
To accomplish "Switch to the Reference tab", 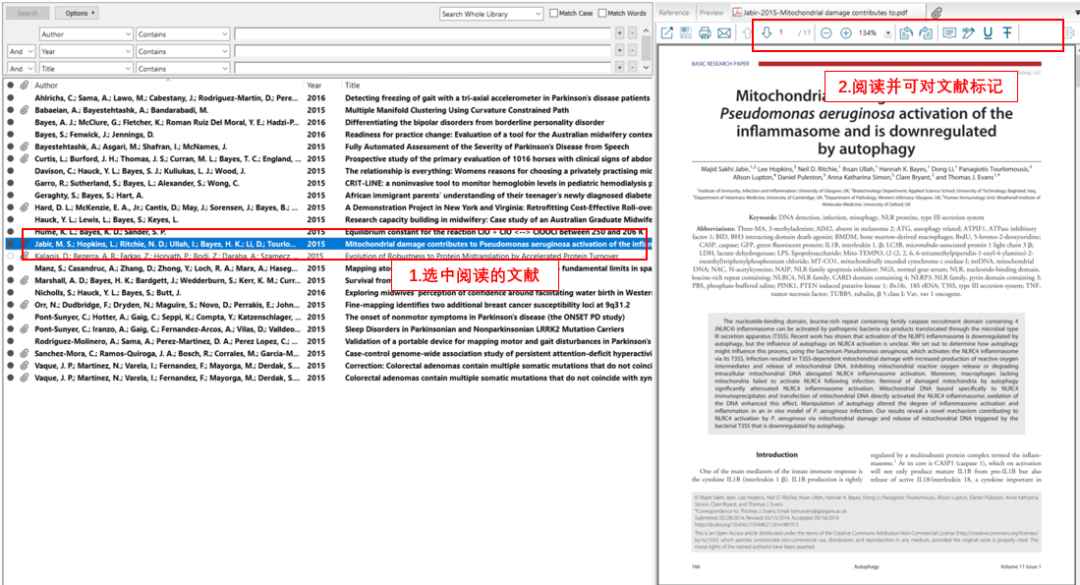I will point(674,12).
